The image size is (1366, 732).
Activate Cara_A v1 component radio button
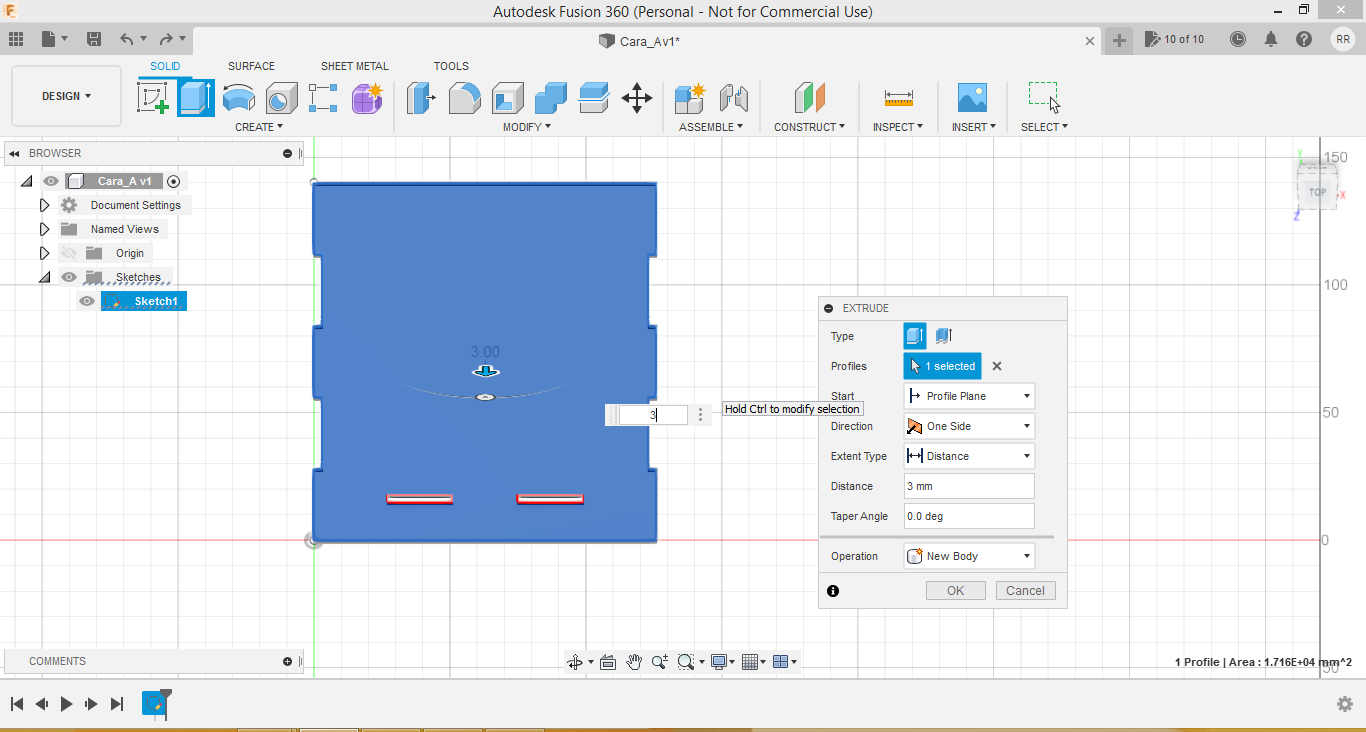(x=174, y=181)
